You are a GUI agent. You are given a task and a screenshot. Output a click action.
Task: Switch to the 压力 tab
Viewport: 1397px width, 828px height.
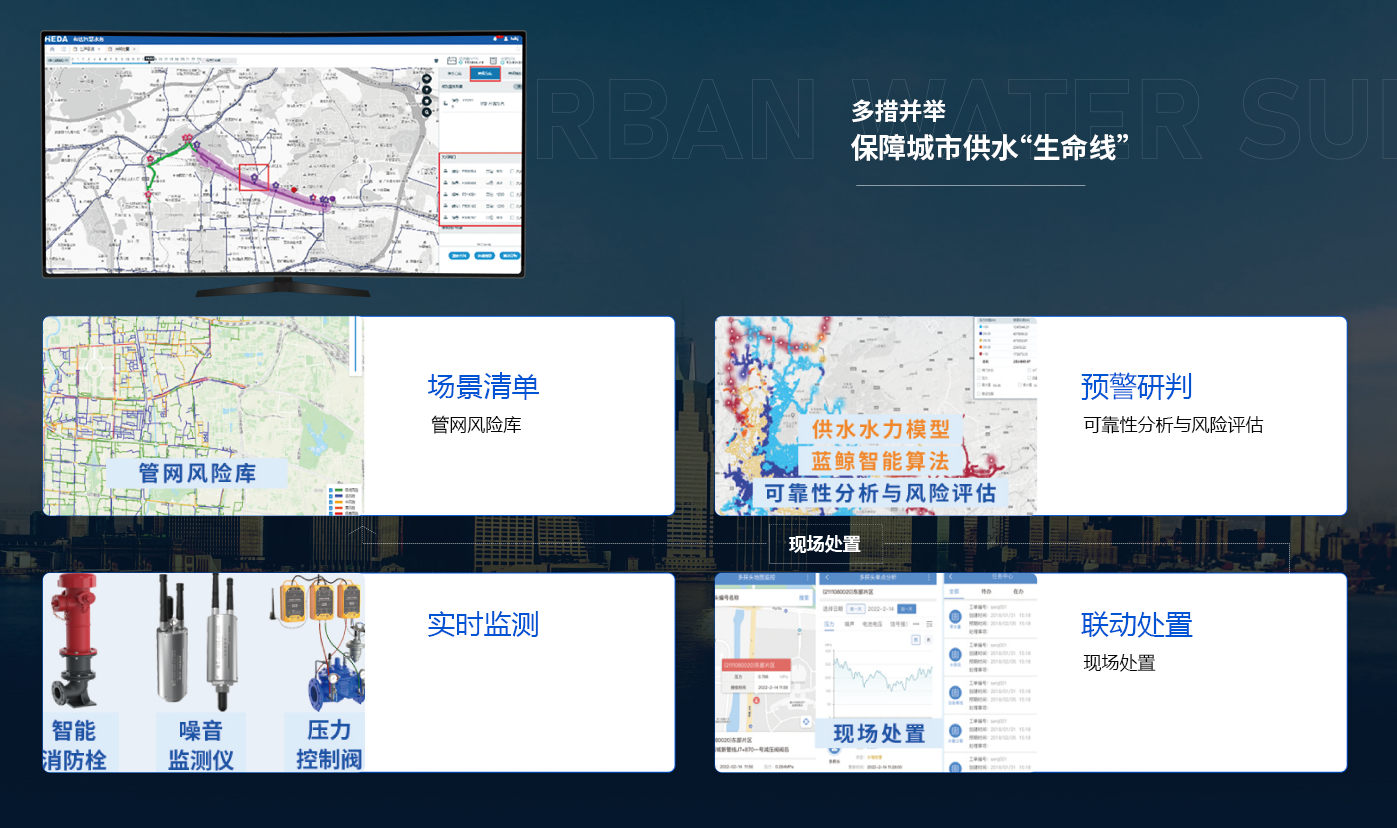(829, 624)
